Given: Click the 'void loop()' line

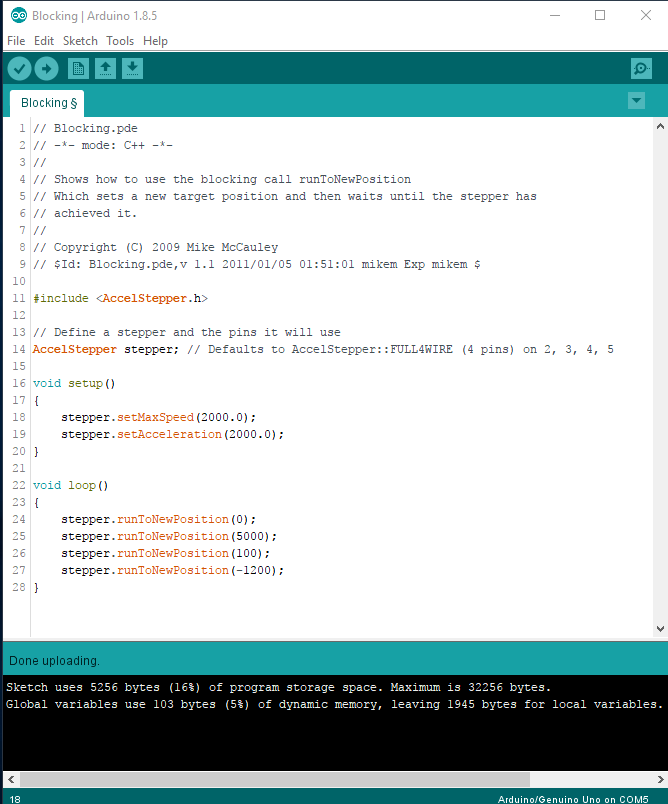Looking at the screenshot, I should pyautogui.click(x=71, y=486).
